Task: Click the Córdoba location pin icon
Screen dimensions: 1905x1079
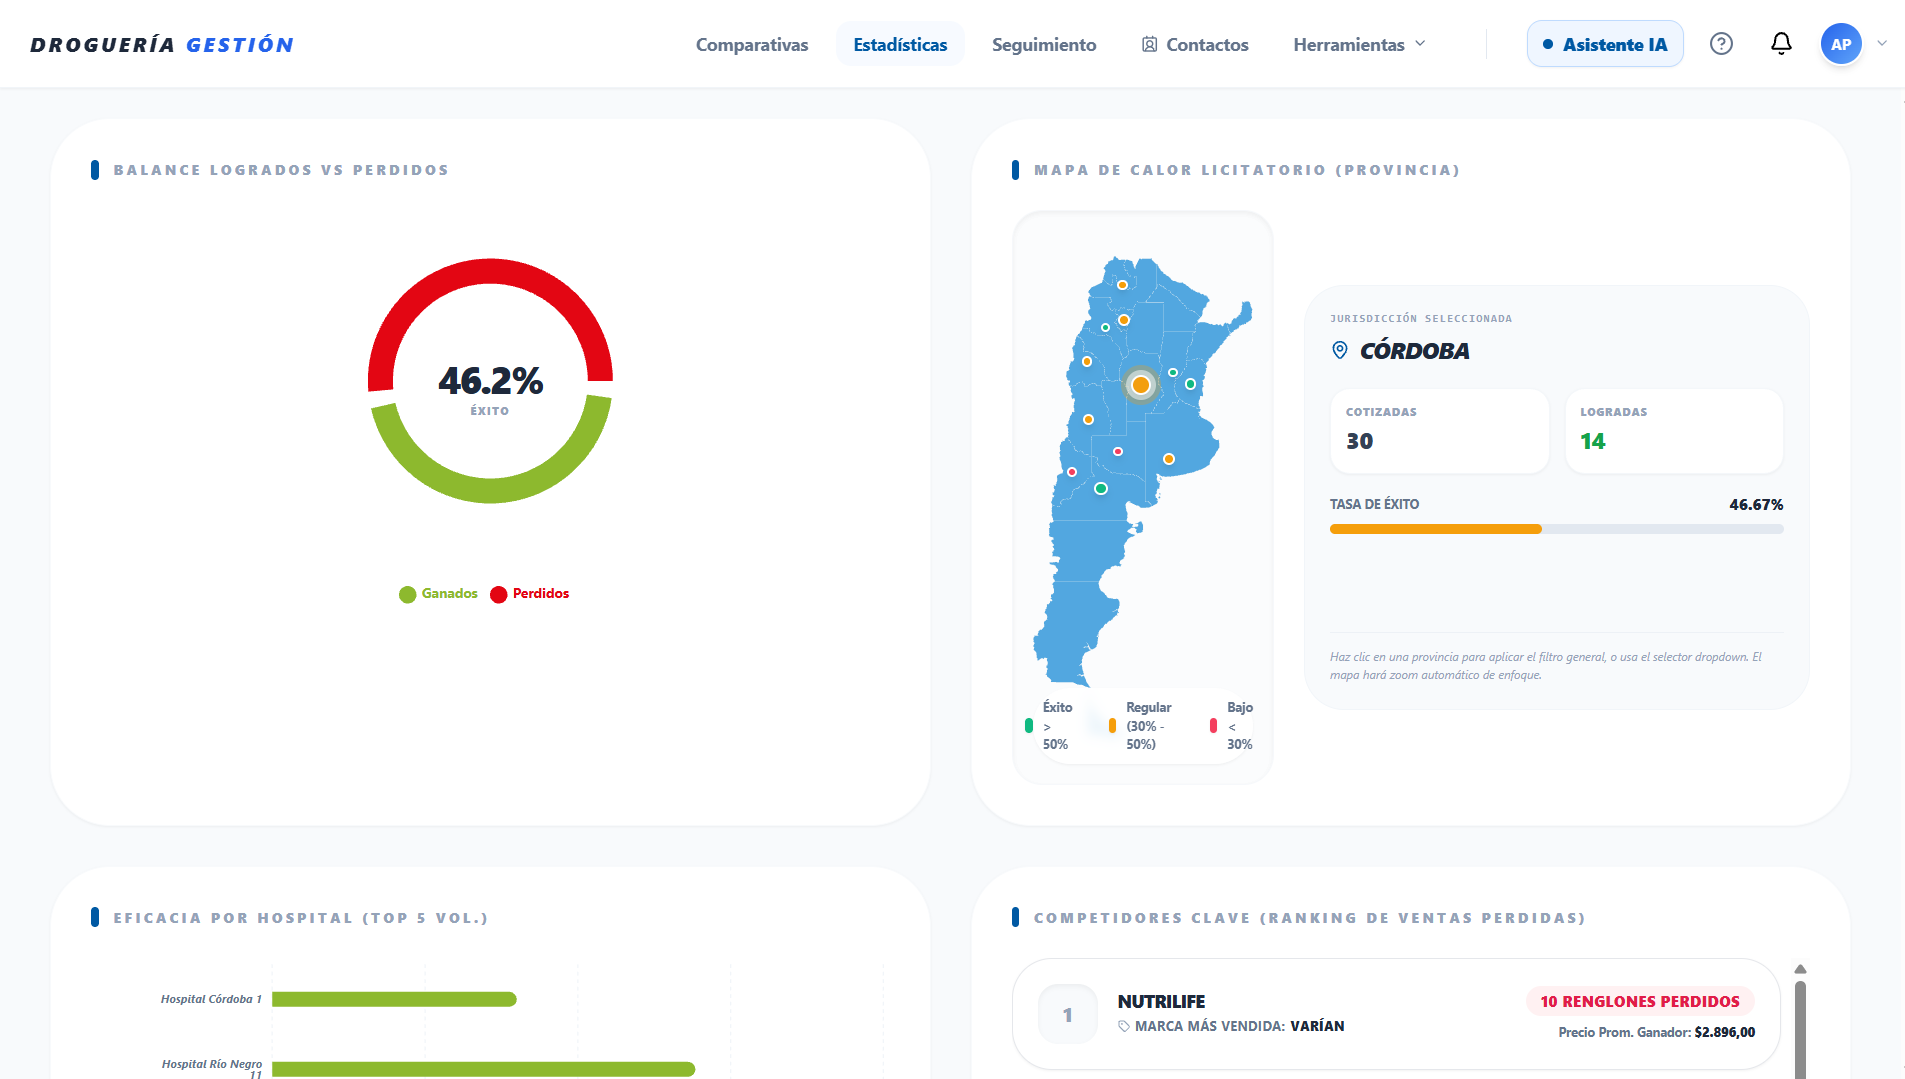Action: tap(1340, 350)
